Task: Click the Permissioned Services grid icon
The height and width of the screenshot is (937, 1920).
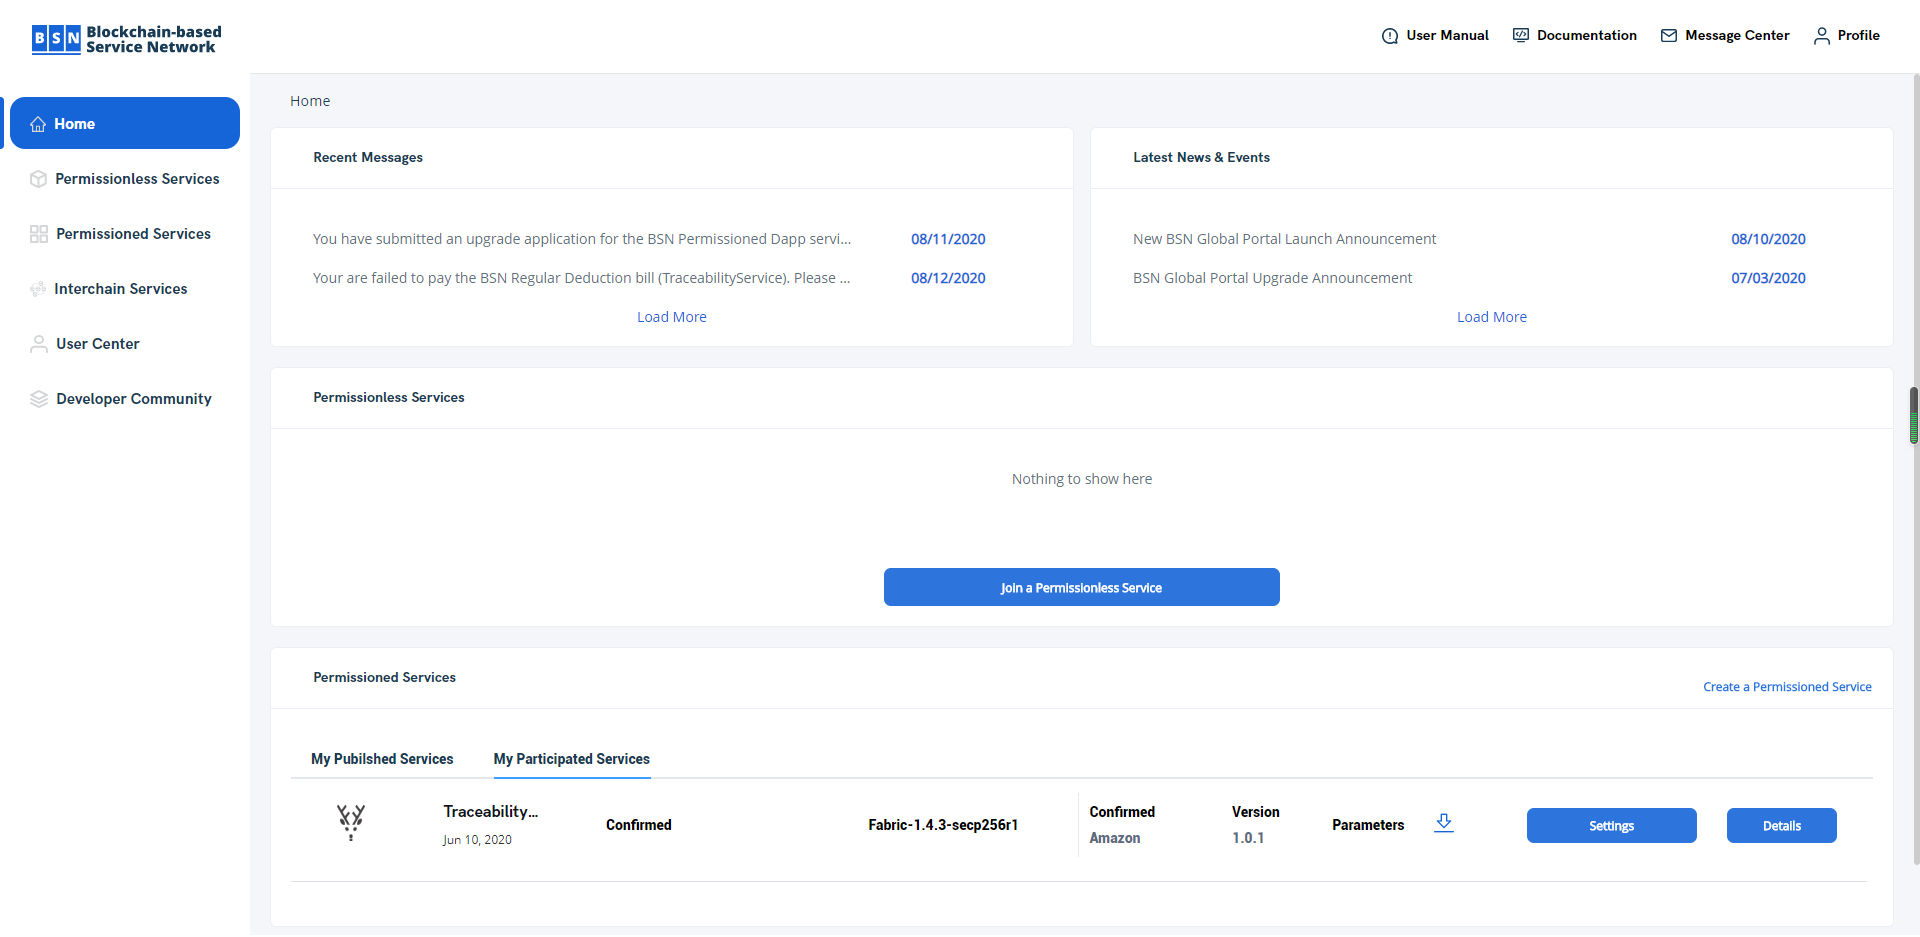Action: 39,234
